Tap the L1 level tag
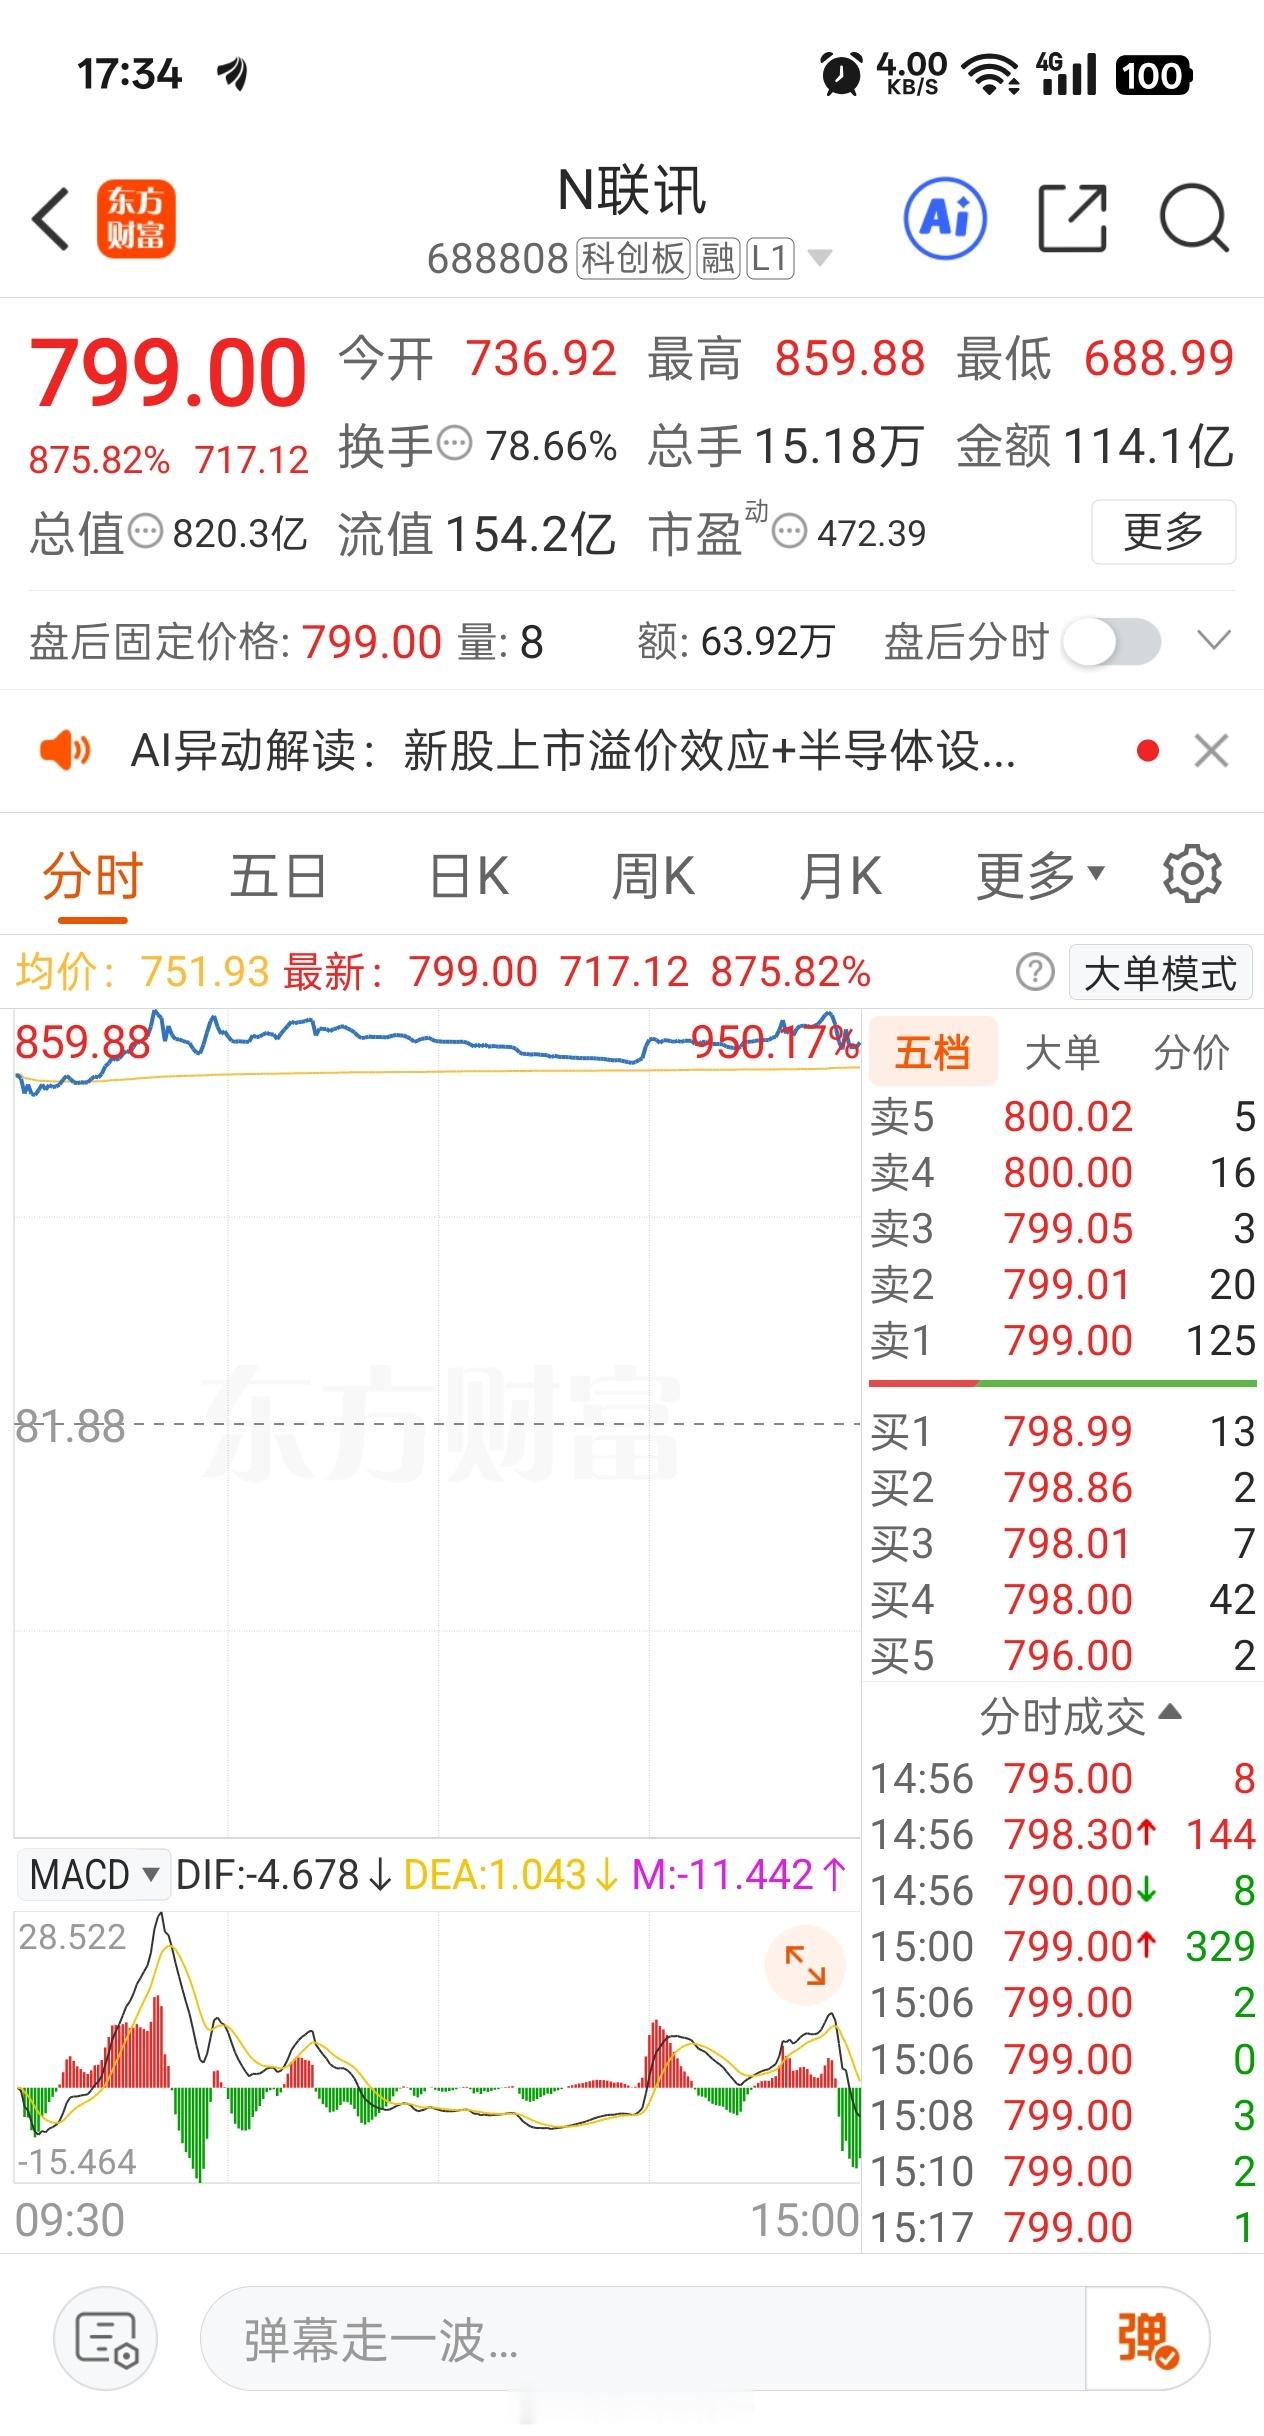 pos(770,258)
